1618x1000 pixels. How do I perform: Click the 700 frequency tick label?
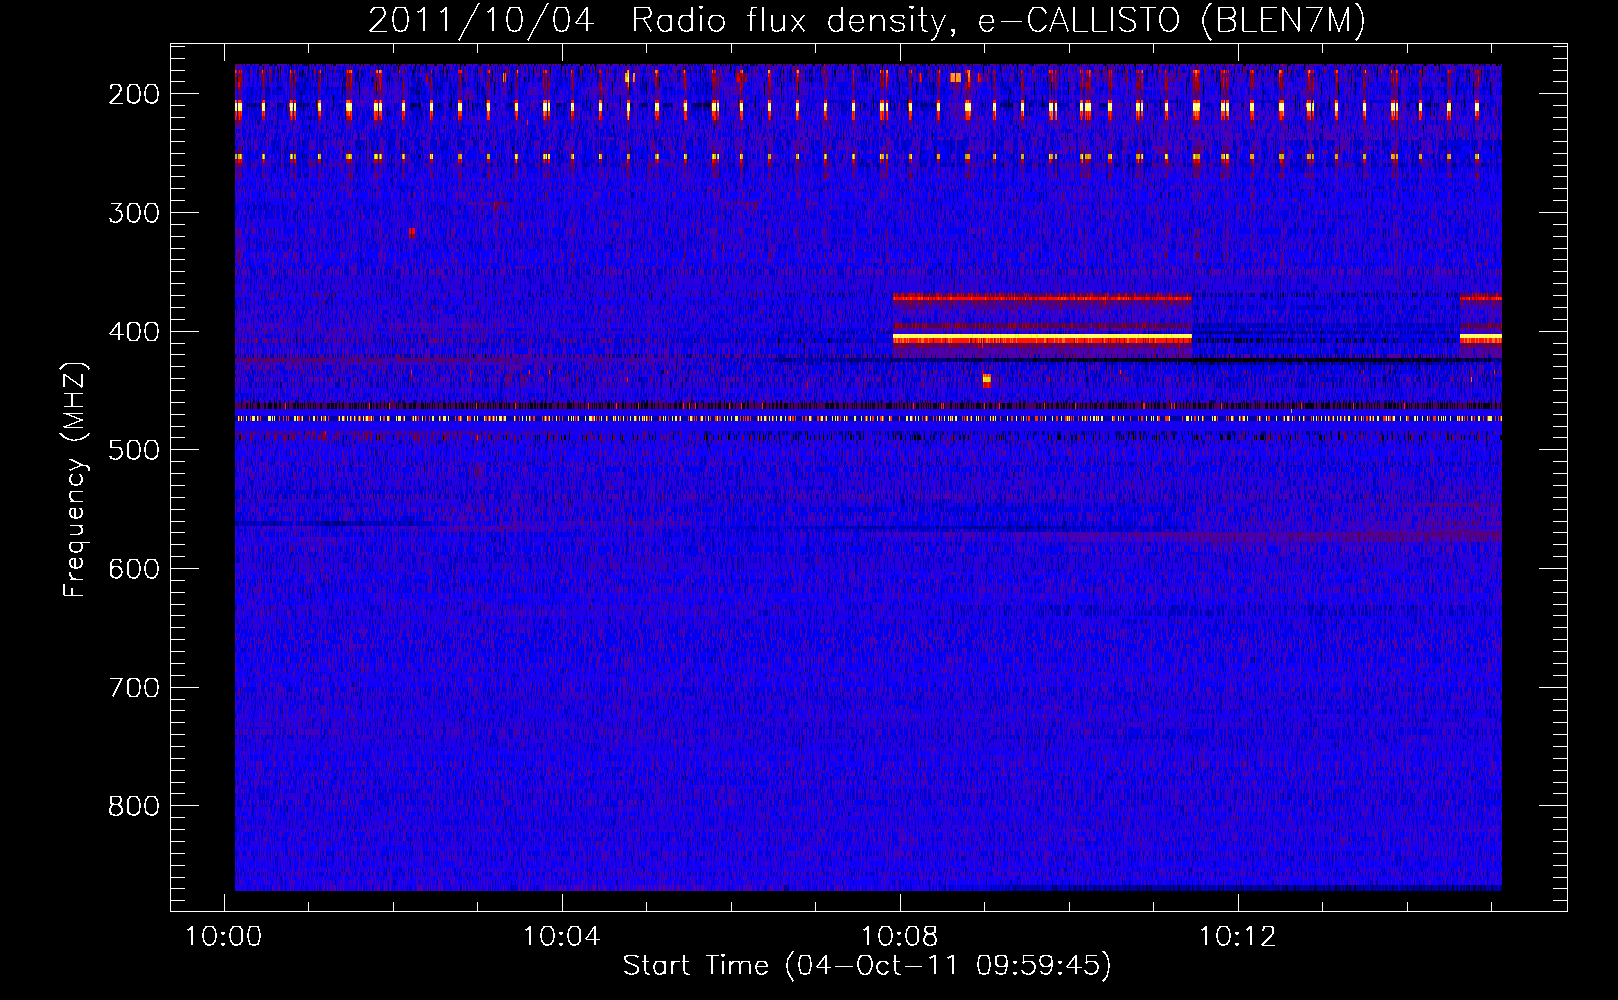pyautogui.click(x=134, y=688)
